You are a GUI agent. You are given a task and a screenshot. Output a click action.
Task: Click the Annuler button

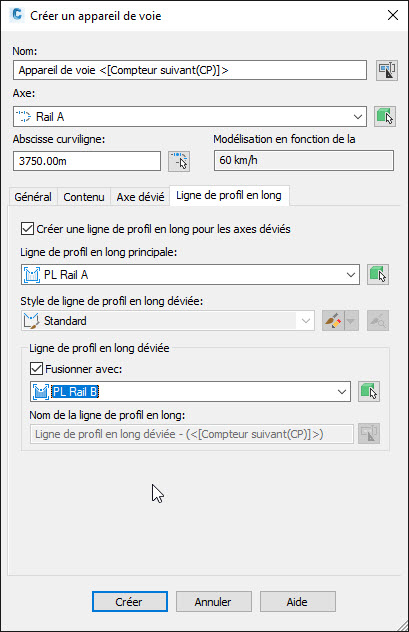pyautogui.click(x=214, y=601)
